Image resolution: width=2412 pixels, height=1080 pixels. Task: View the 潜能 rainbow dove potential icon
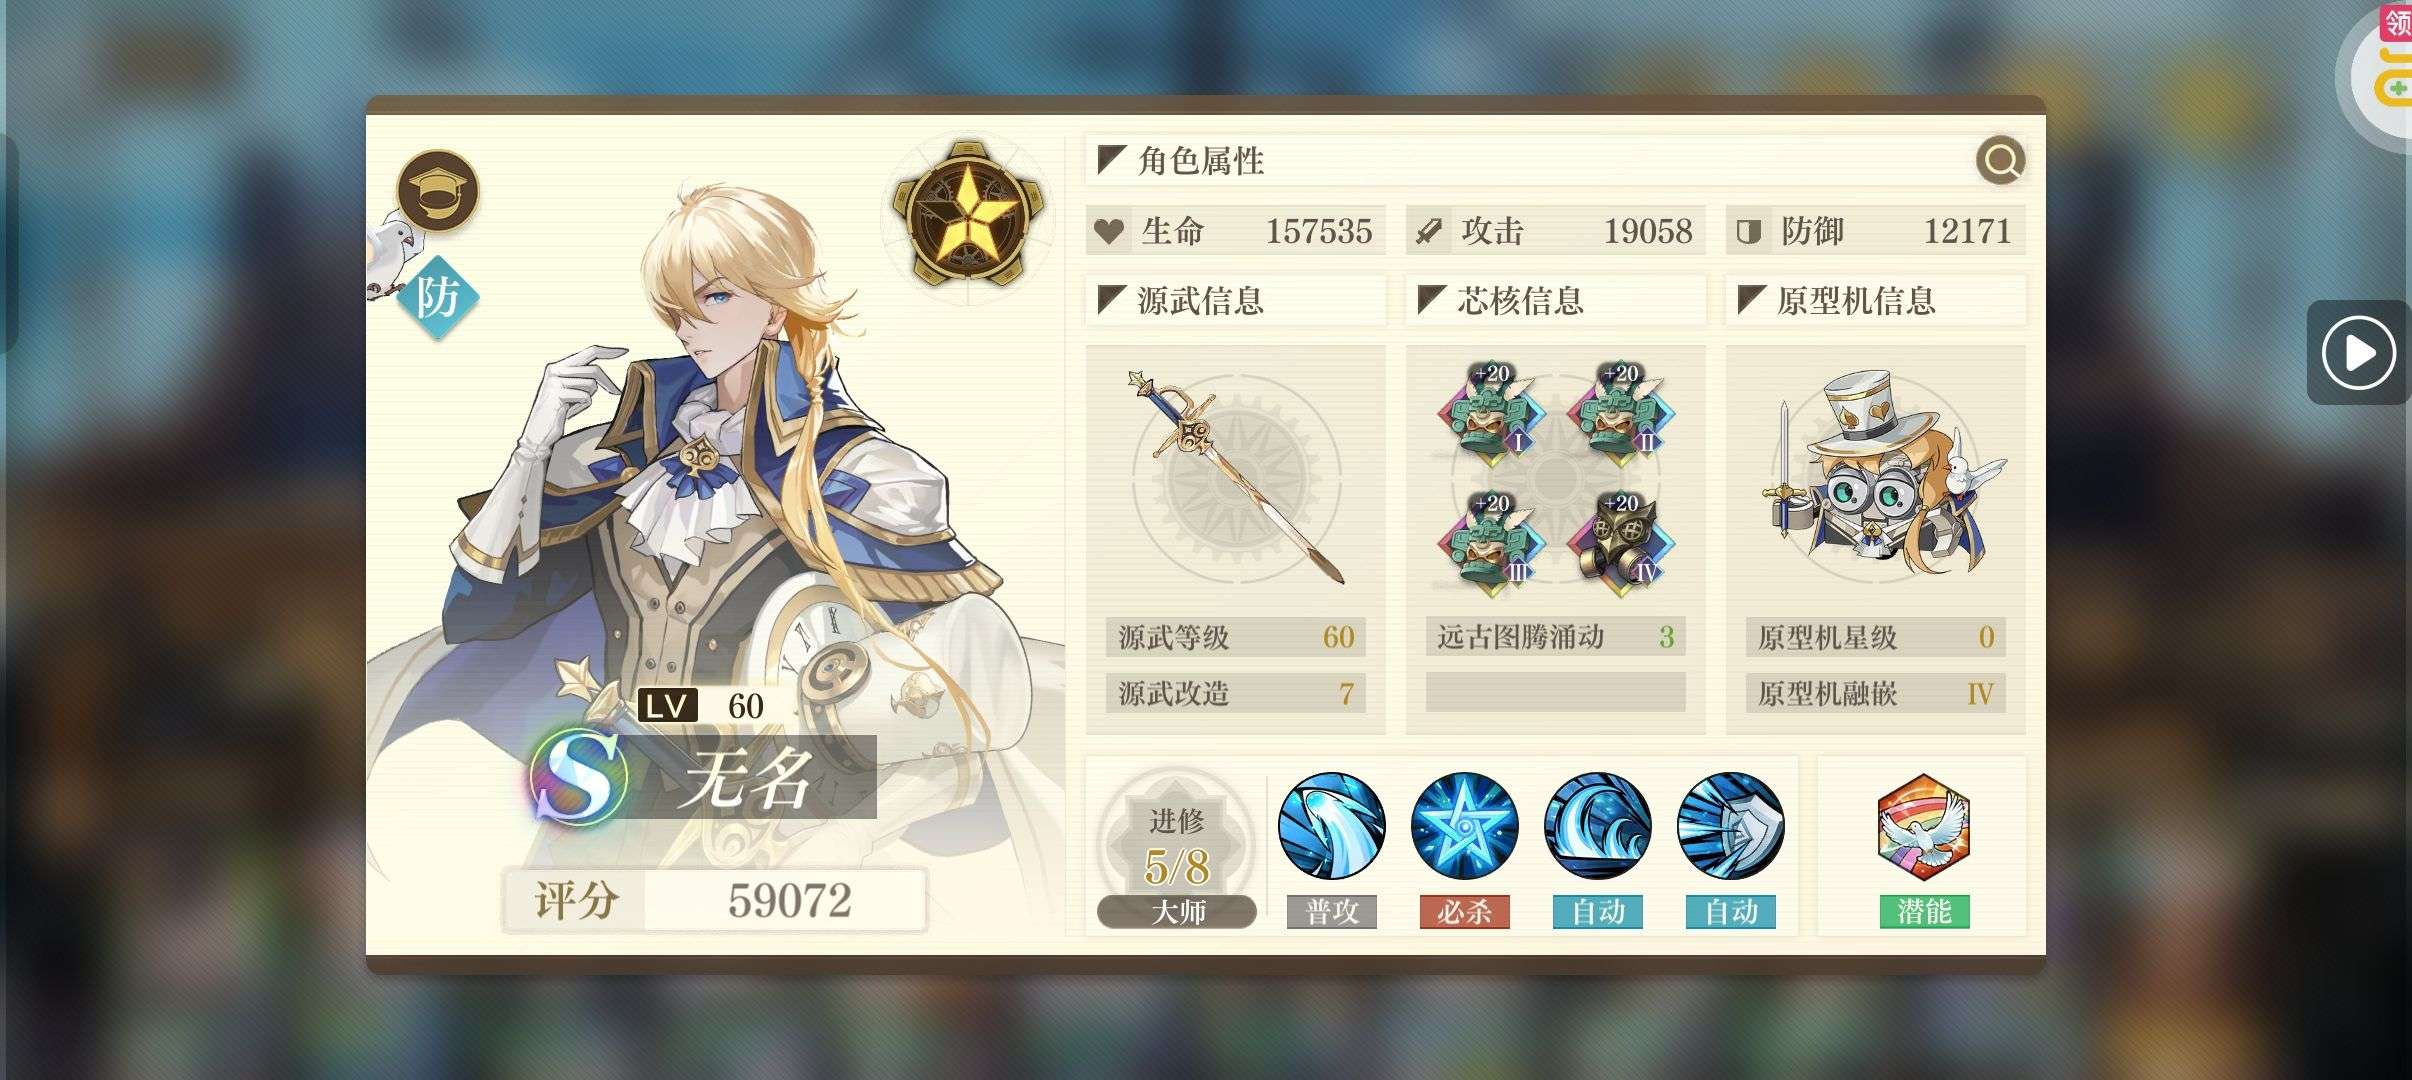pyautogui.click(x=1923, y=826)
